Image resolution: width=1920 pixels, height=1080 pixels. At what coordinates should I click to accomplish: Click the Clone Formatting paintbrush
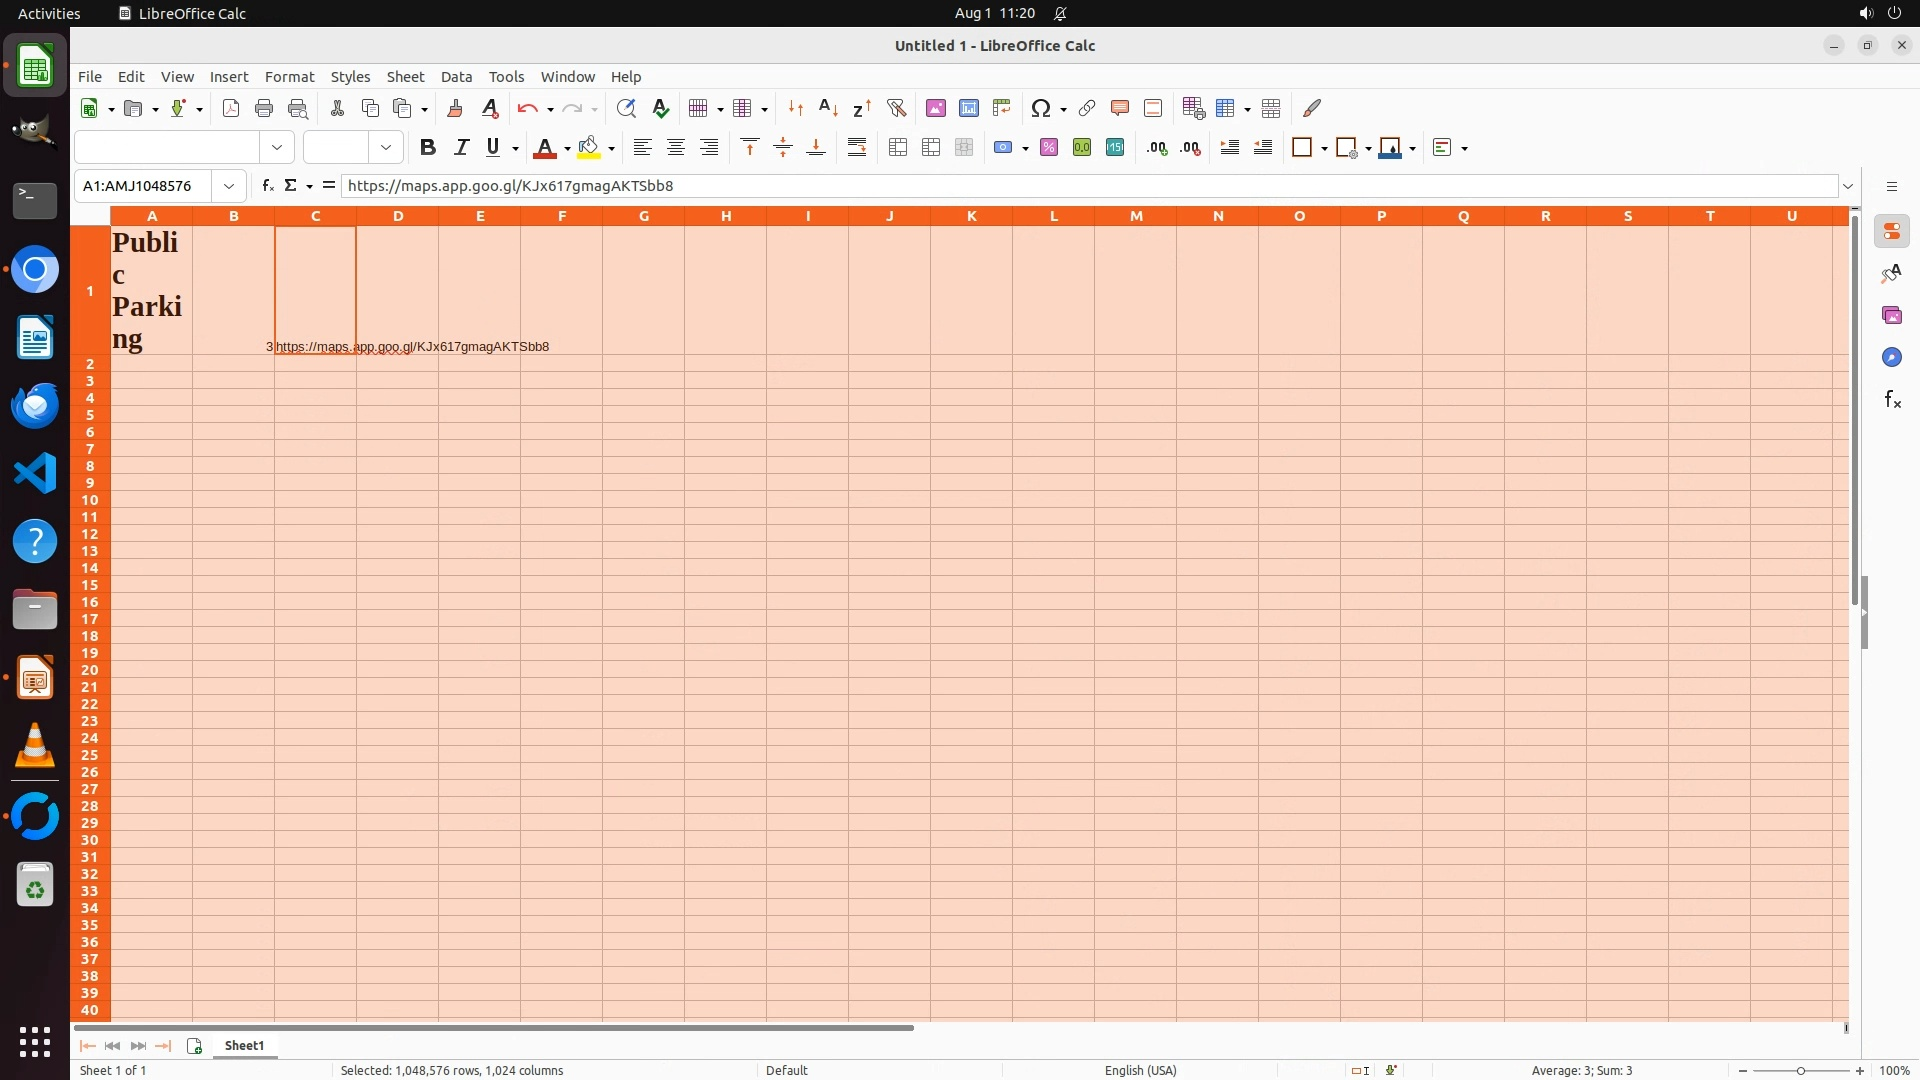point(455,108)
